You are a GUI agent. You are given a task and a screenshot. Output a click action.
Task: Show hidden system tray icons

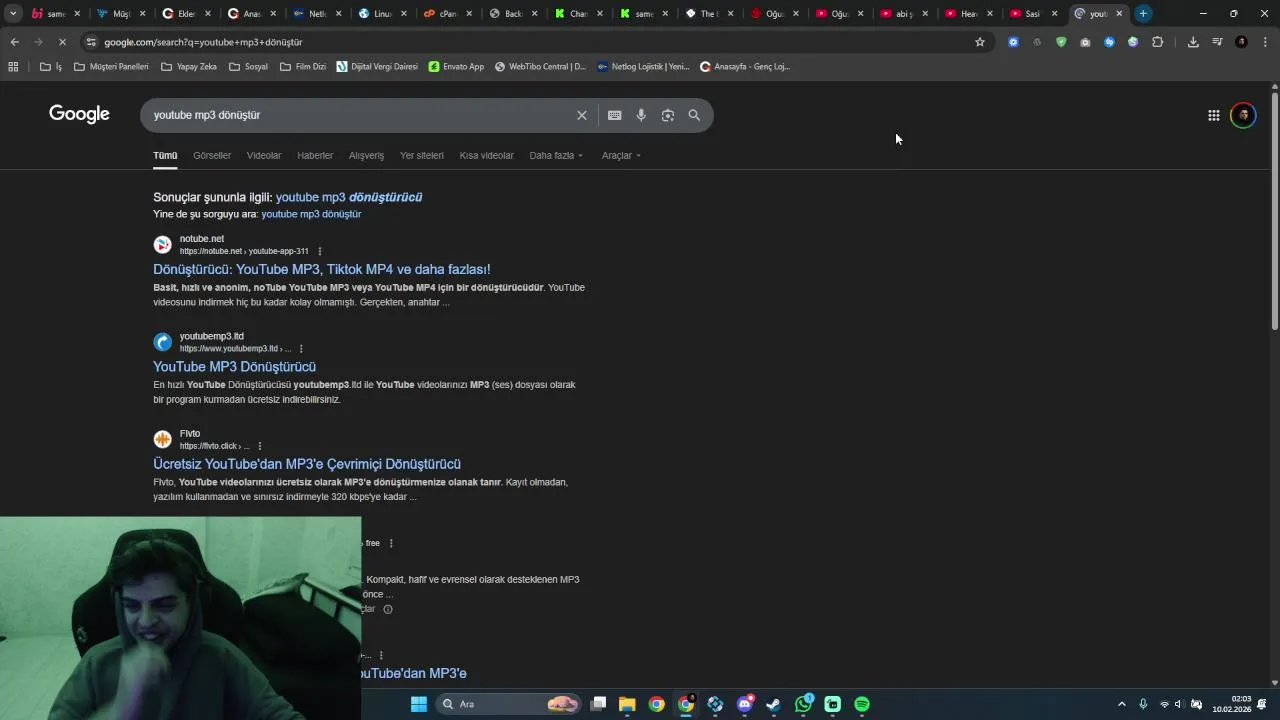(1121, 704)
